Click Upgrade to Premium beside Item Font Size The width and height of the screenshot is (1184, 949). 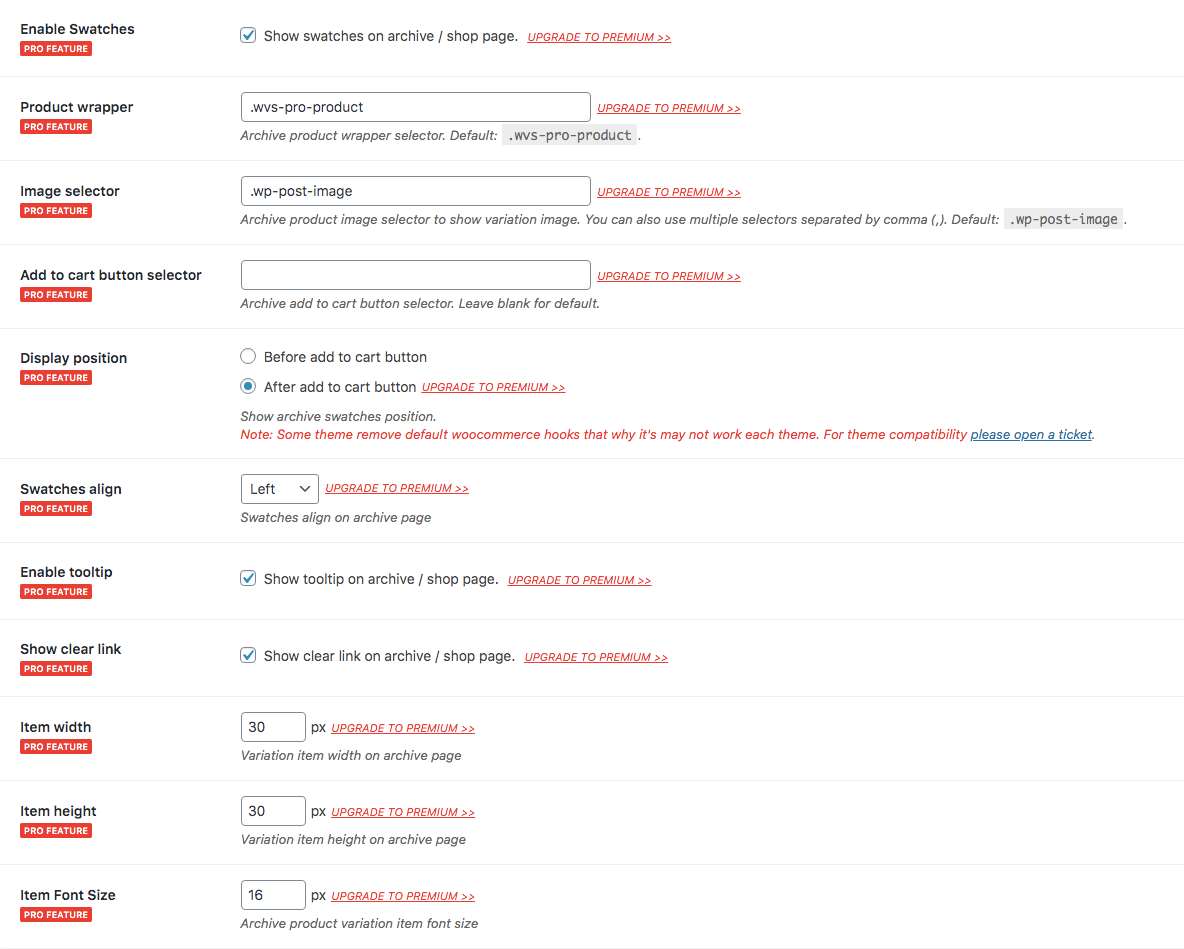[x=403, y=896]
